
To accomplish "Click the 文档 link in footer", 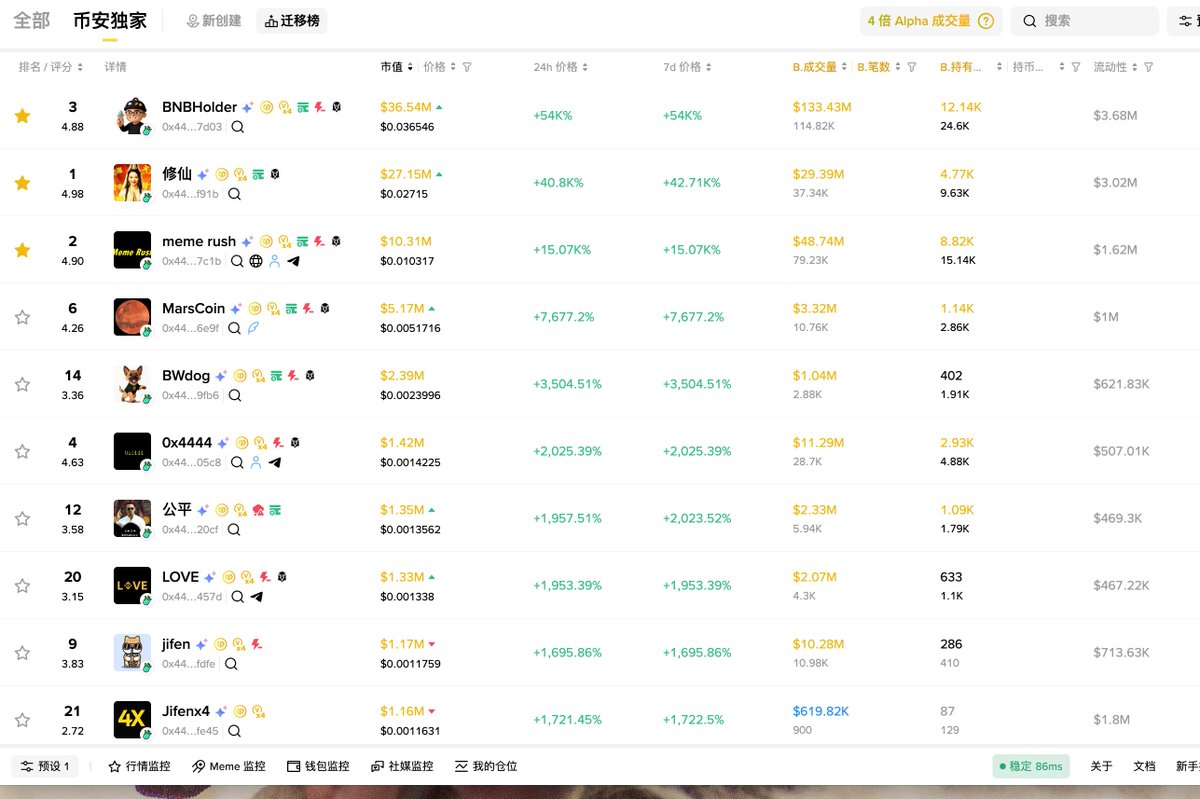I will tap(1144, 766).
